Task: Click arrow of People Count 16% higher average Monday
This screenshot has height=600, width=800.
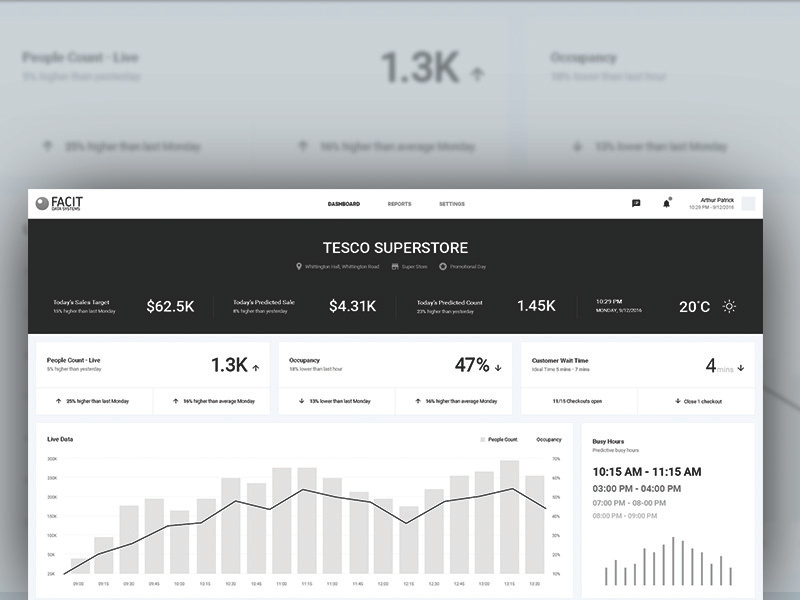Action: (x=176, y=401)
